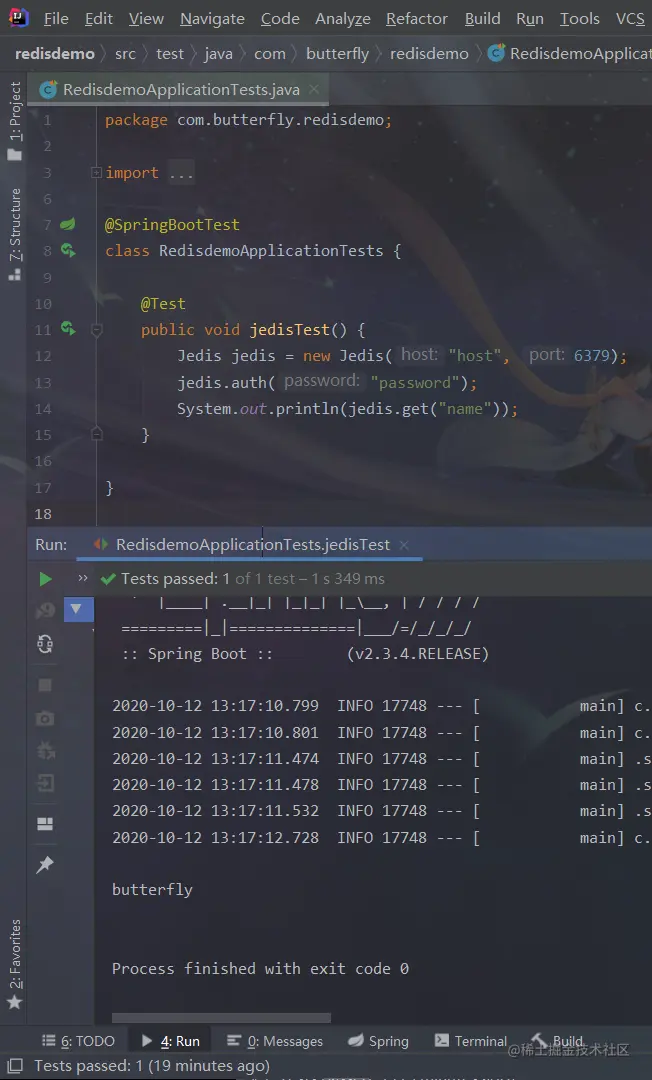Screen dimensions: 652x1080
Task: Open the Build menu in the menu bar
Action: [x=482, y=19]
